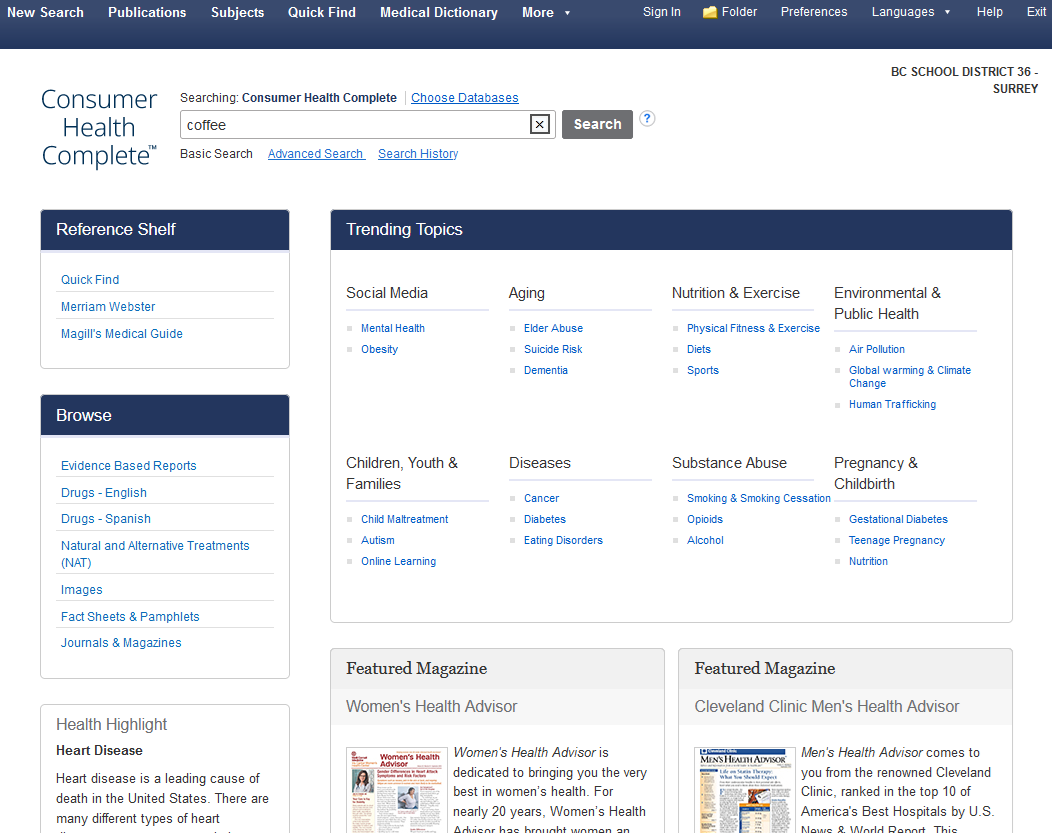Select the Autism topic
This screenshot has height=833, width=1052.
click(378, 540)
